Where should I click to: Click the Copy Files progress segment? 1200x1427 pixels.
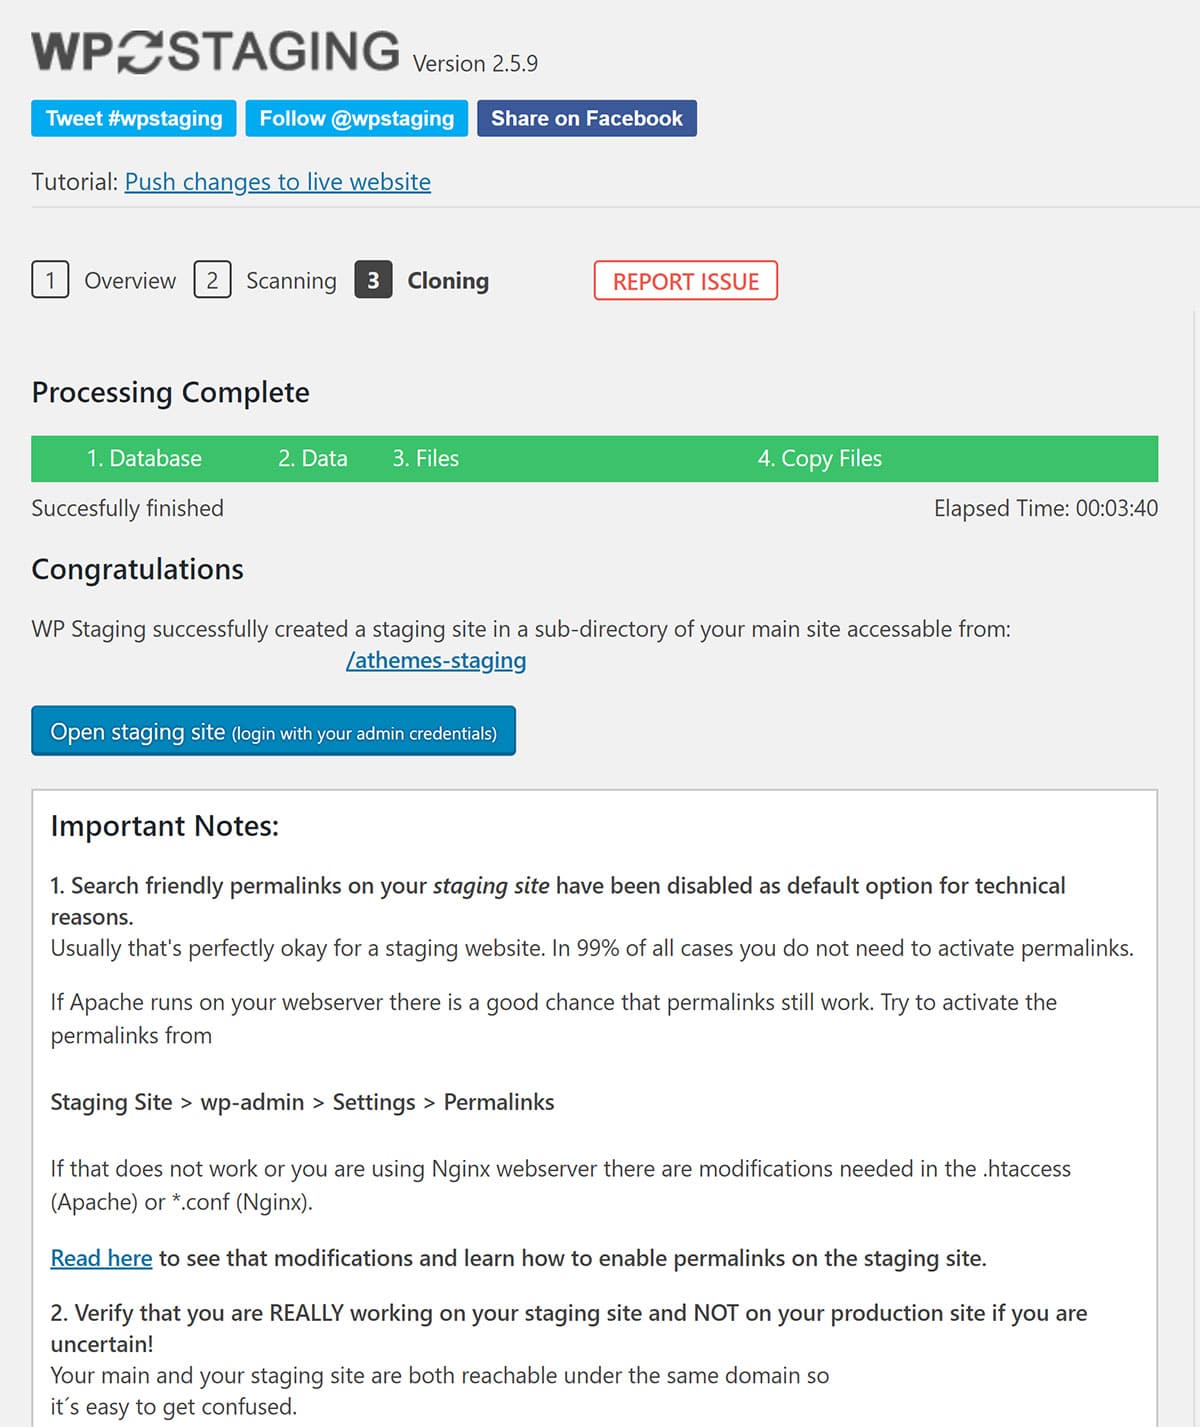[x=820, y=459]
